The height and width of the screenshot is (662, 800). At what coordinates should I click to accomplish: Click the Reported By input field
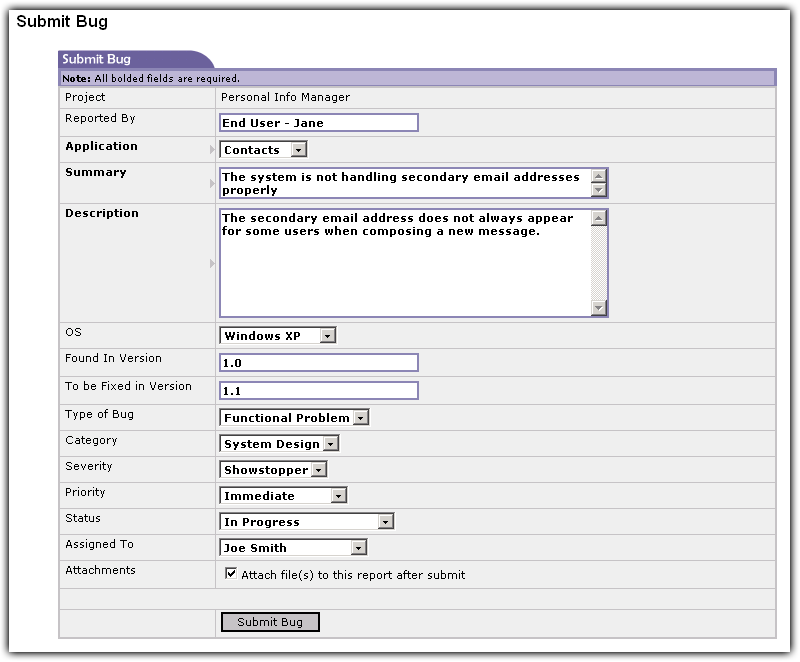tap(318, 123)
